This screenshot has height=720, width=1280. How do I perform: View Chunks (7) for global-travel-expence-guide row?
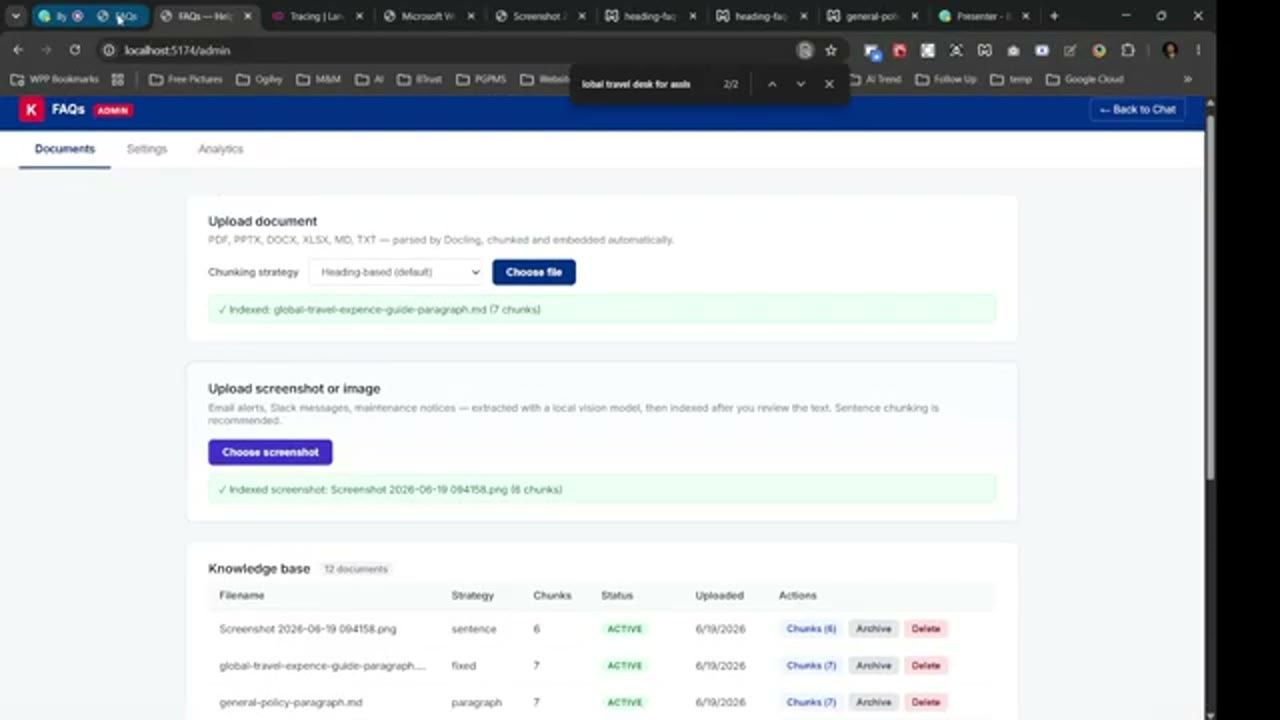[x=811, y=666]
